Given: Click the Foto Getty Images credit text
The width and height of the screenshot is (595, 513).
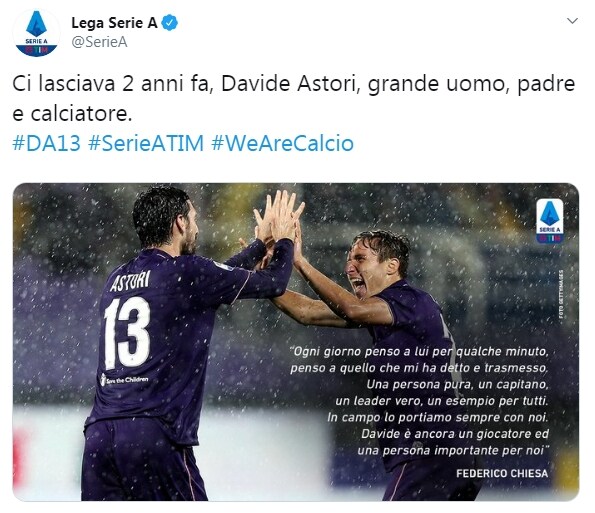Looking at the screenshot, I should (561, 294).
